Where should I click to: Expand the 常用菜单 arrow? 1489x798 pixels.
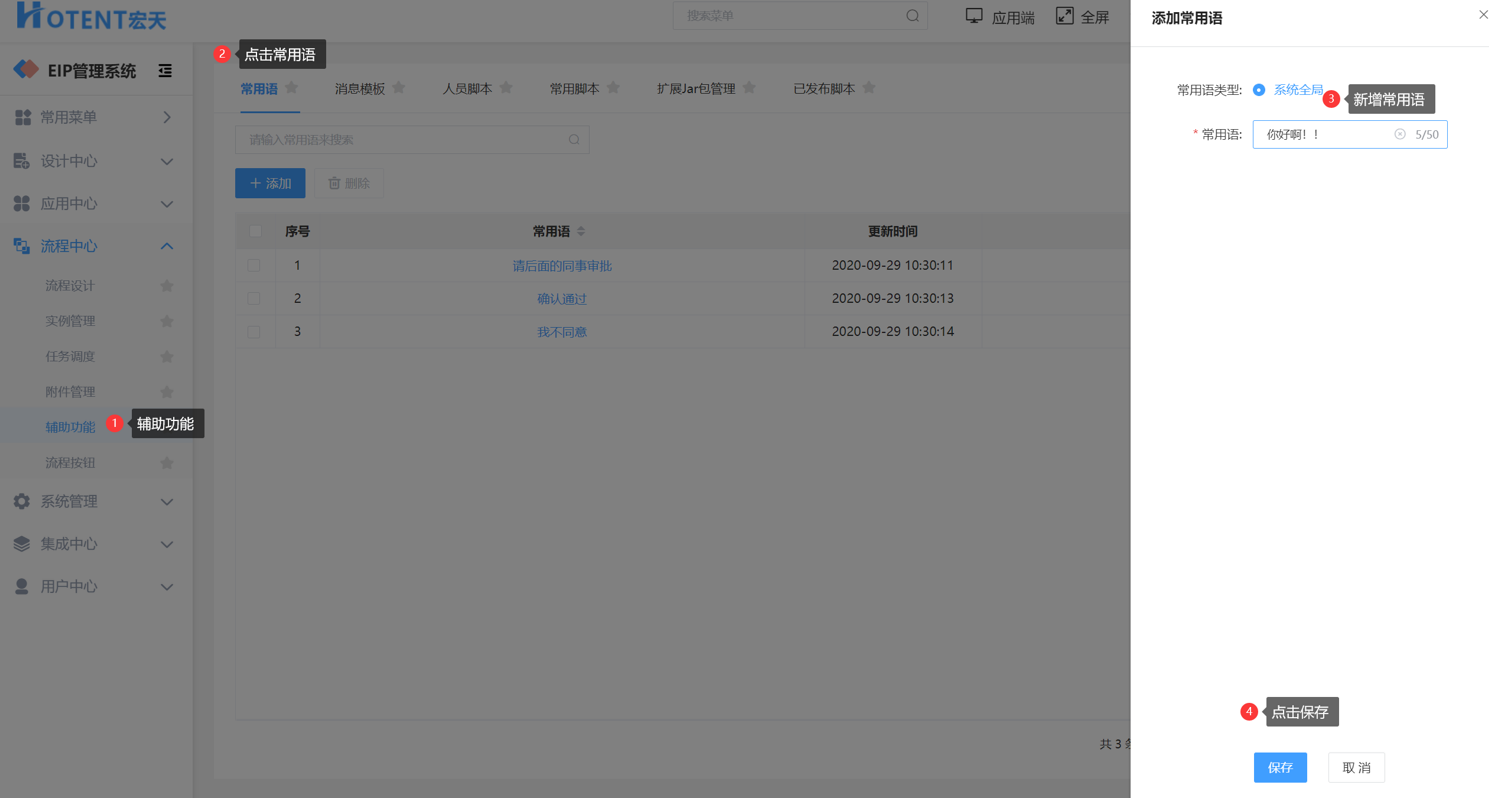pos(167,118)
